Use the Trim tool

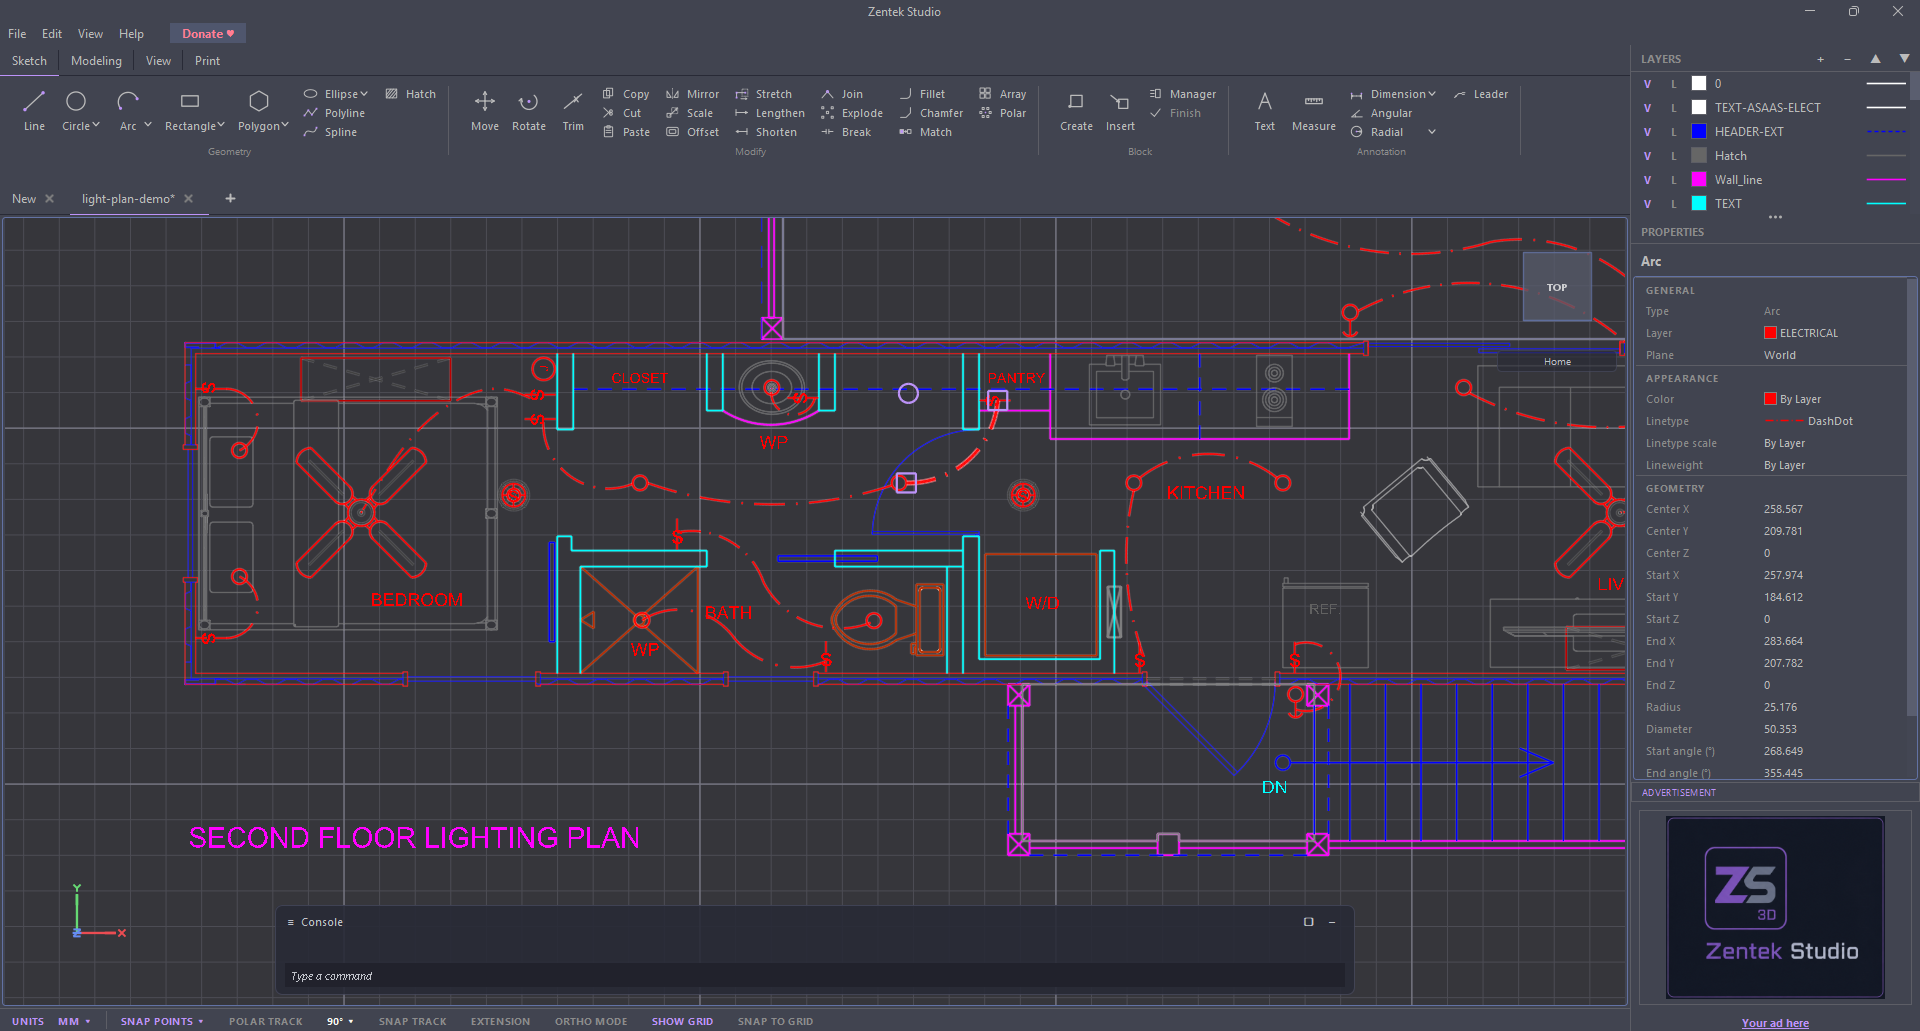pos(573,110)
